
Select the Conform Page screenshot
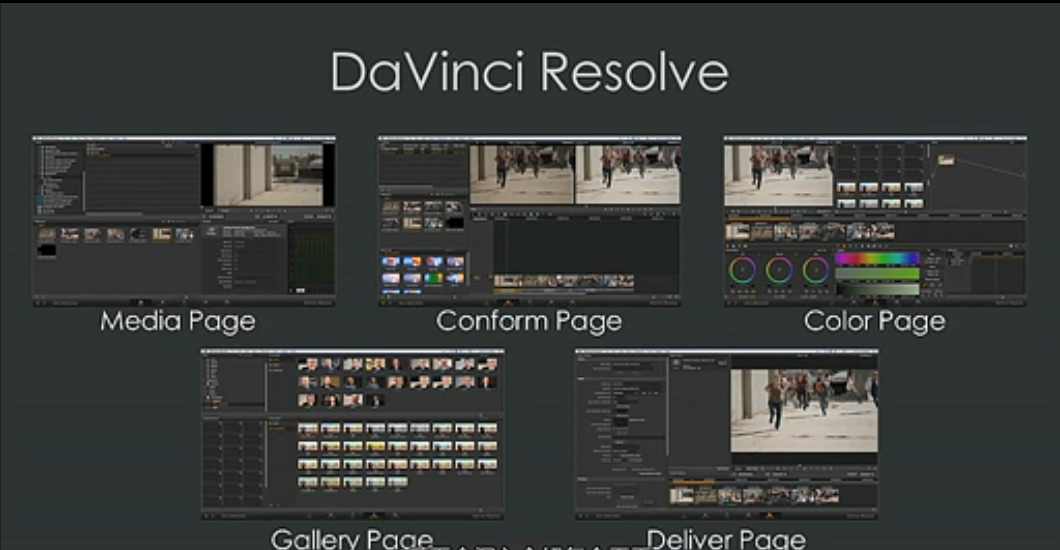[x=529, y=221]
